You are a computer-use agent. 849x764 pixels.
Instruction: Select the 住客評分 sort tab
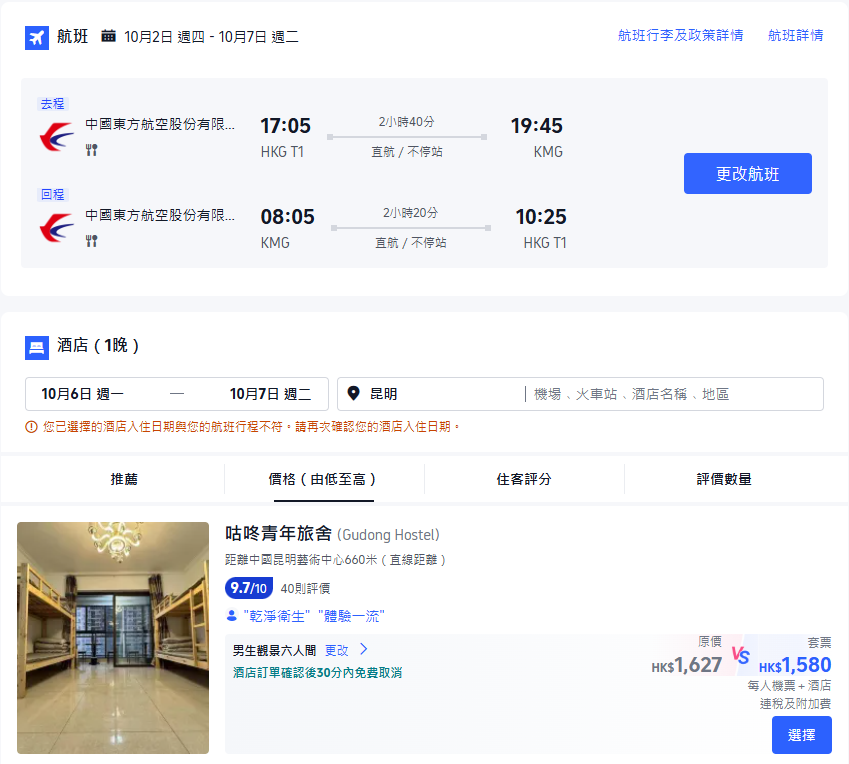click(524, 479)
